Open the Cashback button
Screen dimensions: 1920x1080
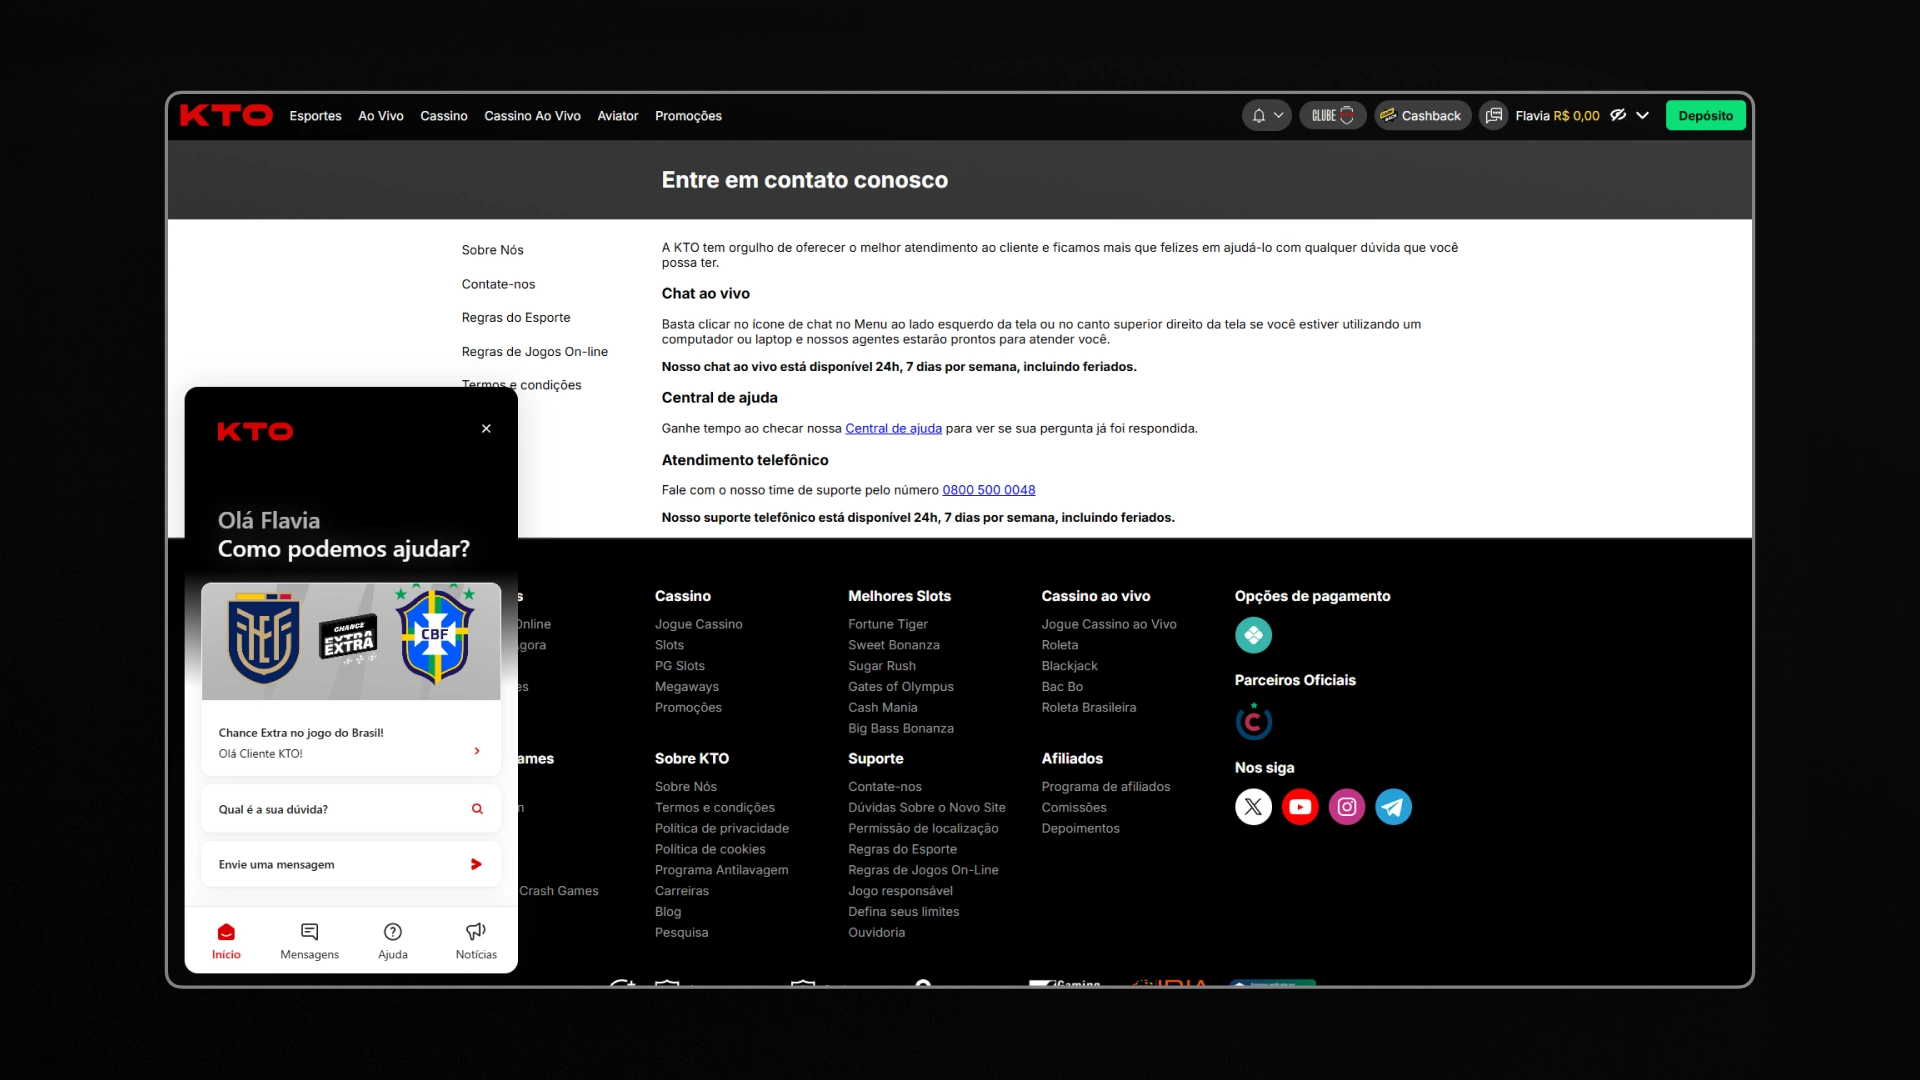coord(1422,116)
